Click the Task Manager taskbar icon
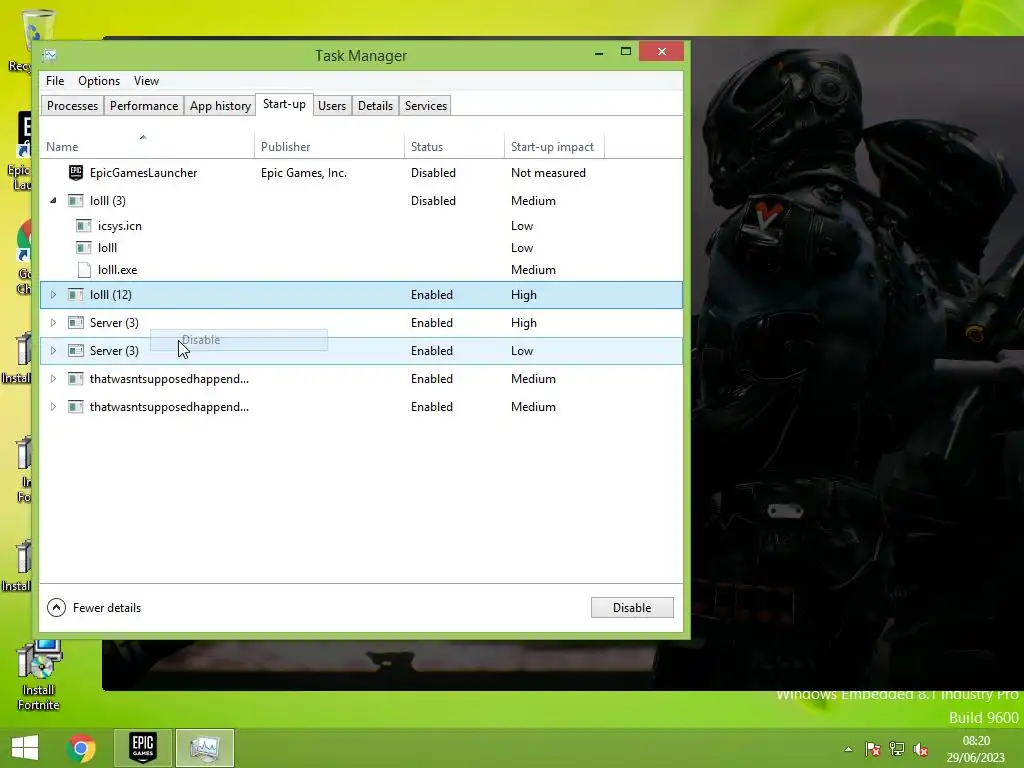The height and width of the screenshot is (768, 1024). tap(204, 748)
